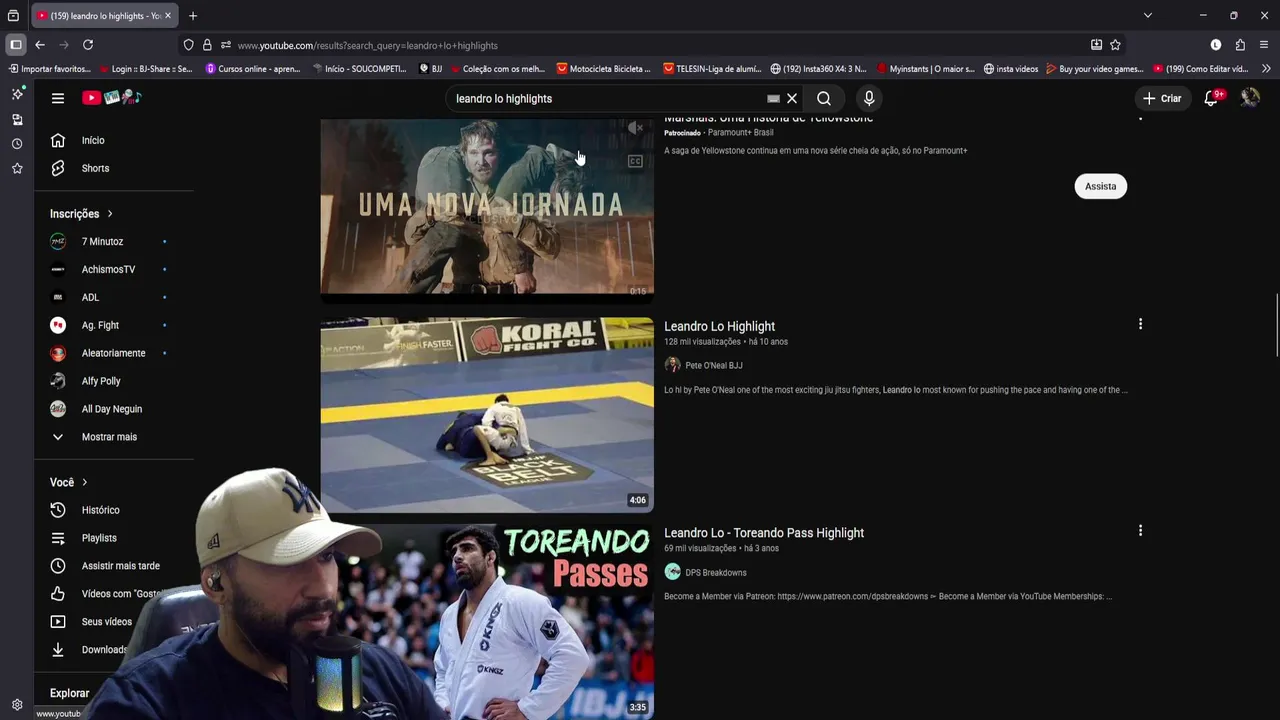This screenshot has height=720, width=1280.
Task: Select the leandro lo highlights browser tab
Action: [105, 16]
